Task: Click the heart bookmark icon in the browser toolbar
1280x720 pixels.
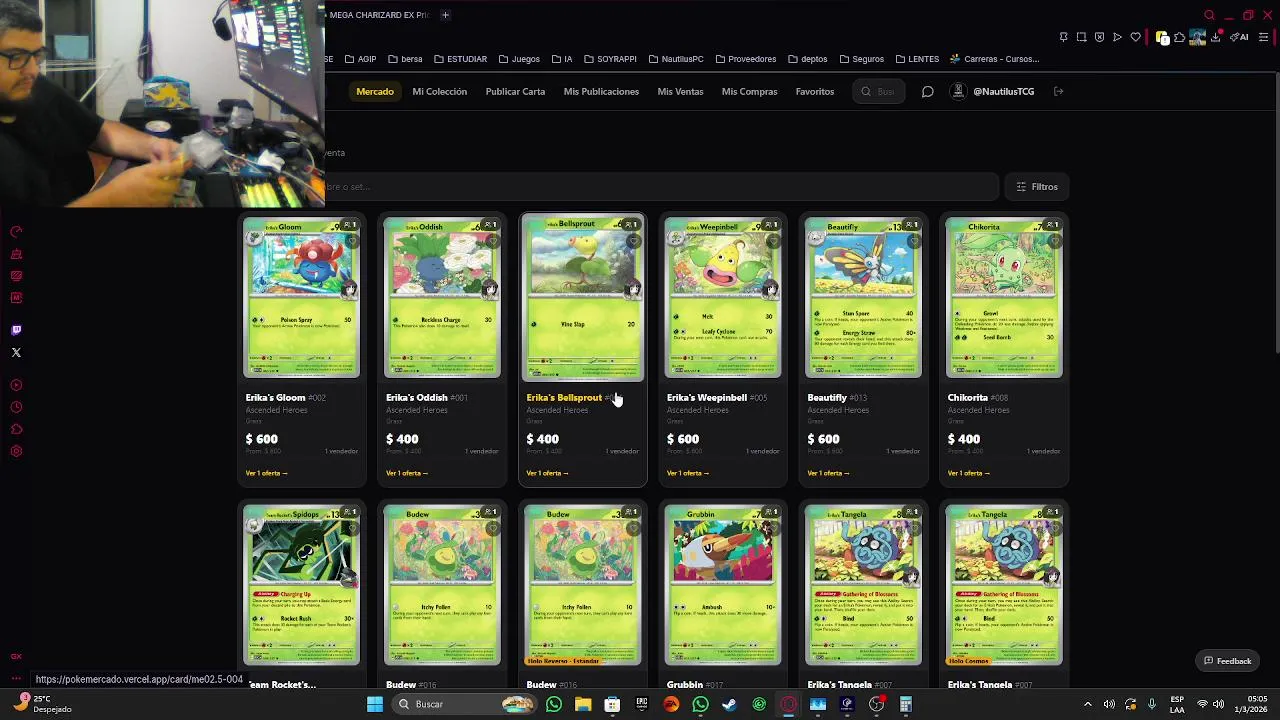Action: point(1135,37)
